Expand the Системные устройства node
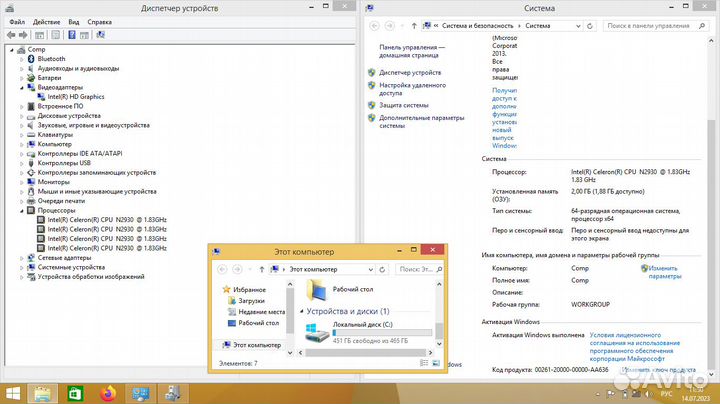 coord(22,267)
